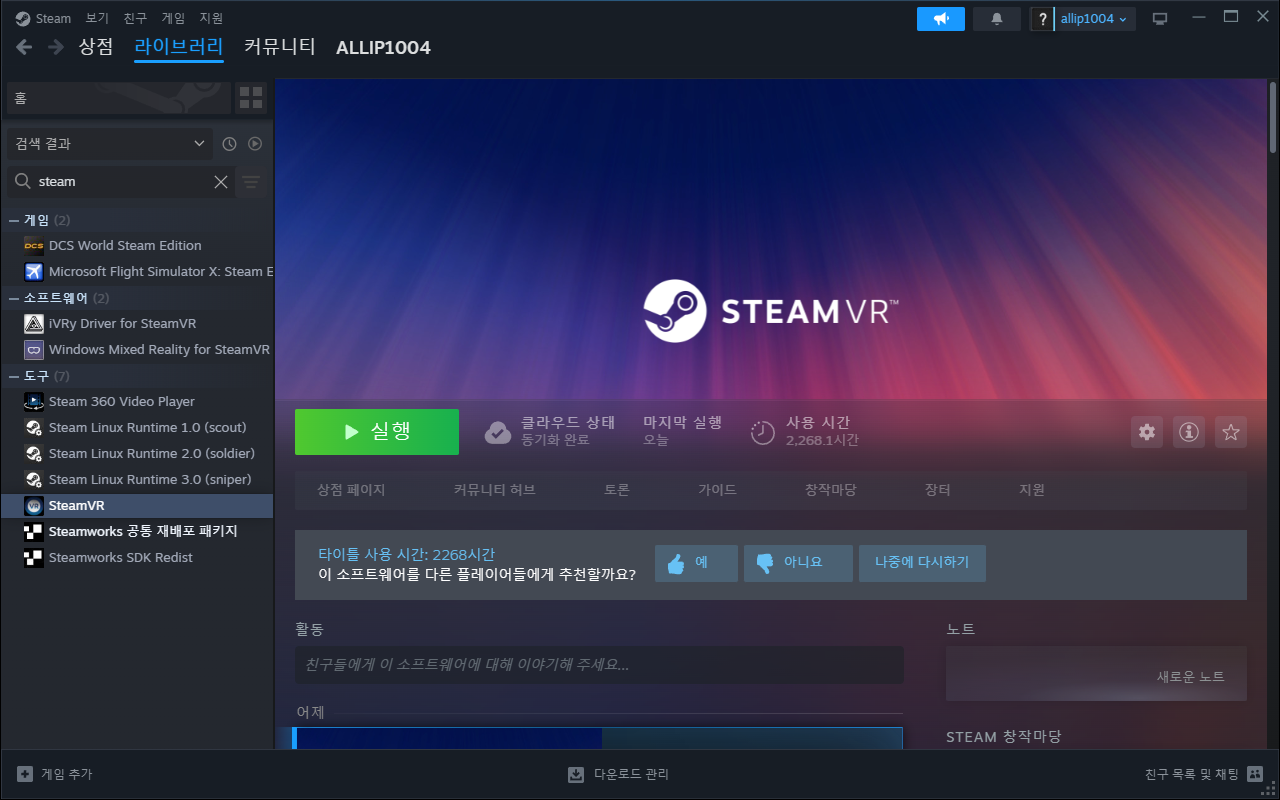Open SteamVR settings with the gear icon
The image size is (1280, 800).
click(x=1146, y=431)
